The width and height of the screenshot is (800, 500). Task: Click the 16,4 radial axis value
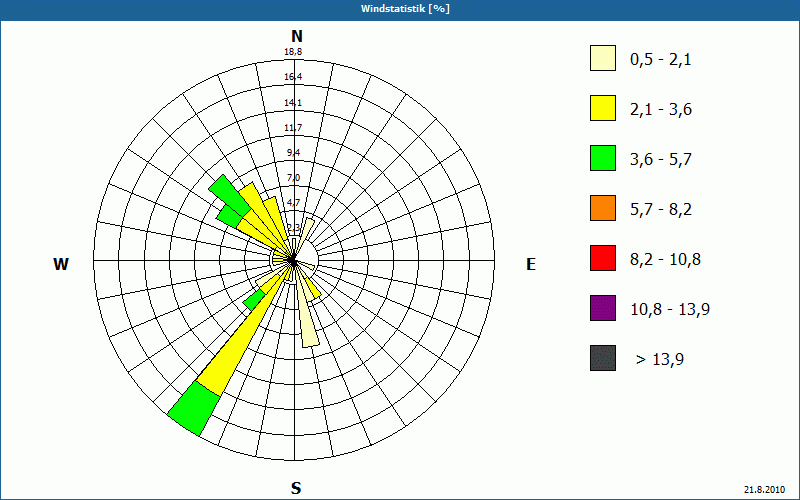293,77
